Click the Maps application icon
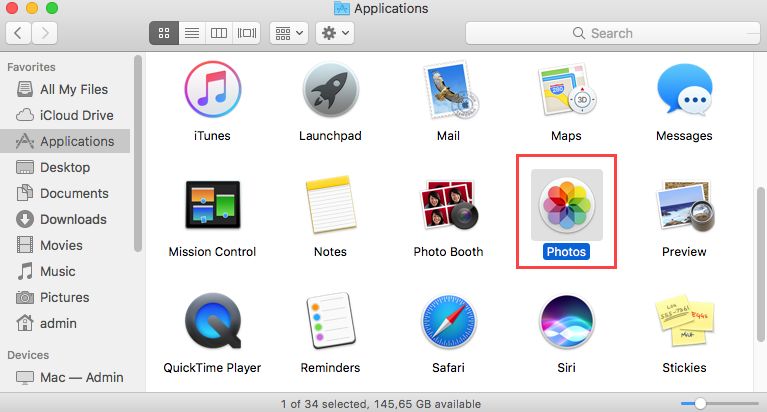The height and width of the screenshot is (412, 767). click(566, 91)
